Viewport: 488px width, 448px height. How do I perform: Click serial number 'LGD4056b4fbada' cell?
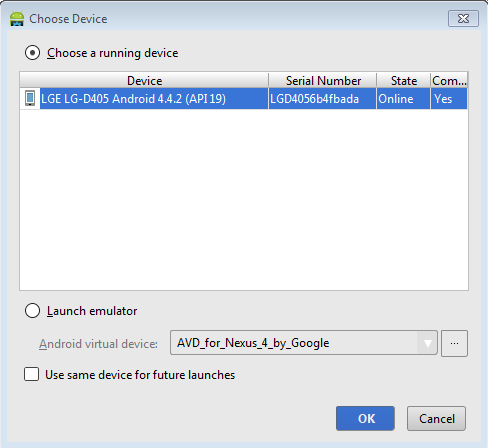(322, 99)
